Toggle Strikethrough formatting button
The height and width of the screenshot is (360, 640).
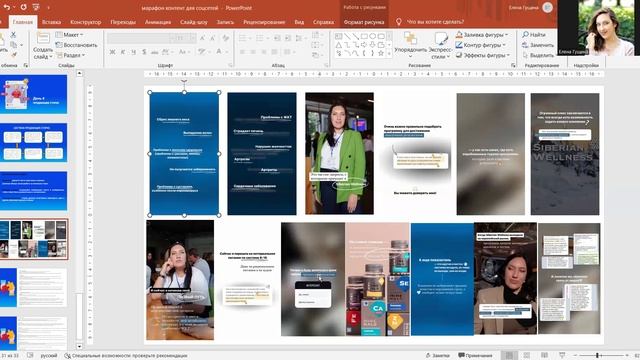pos(155,52)
